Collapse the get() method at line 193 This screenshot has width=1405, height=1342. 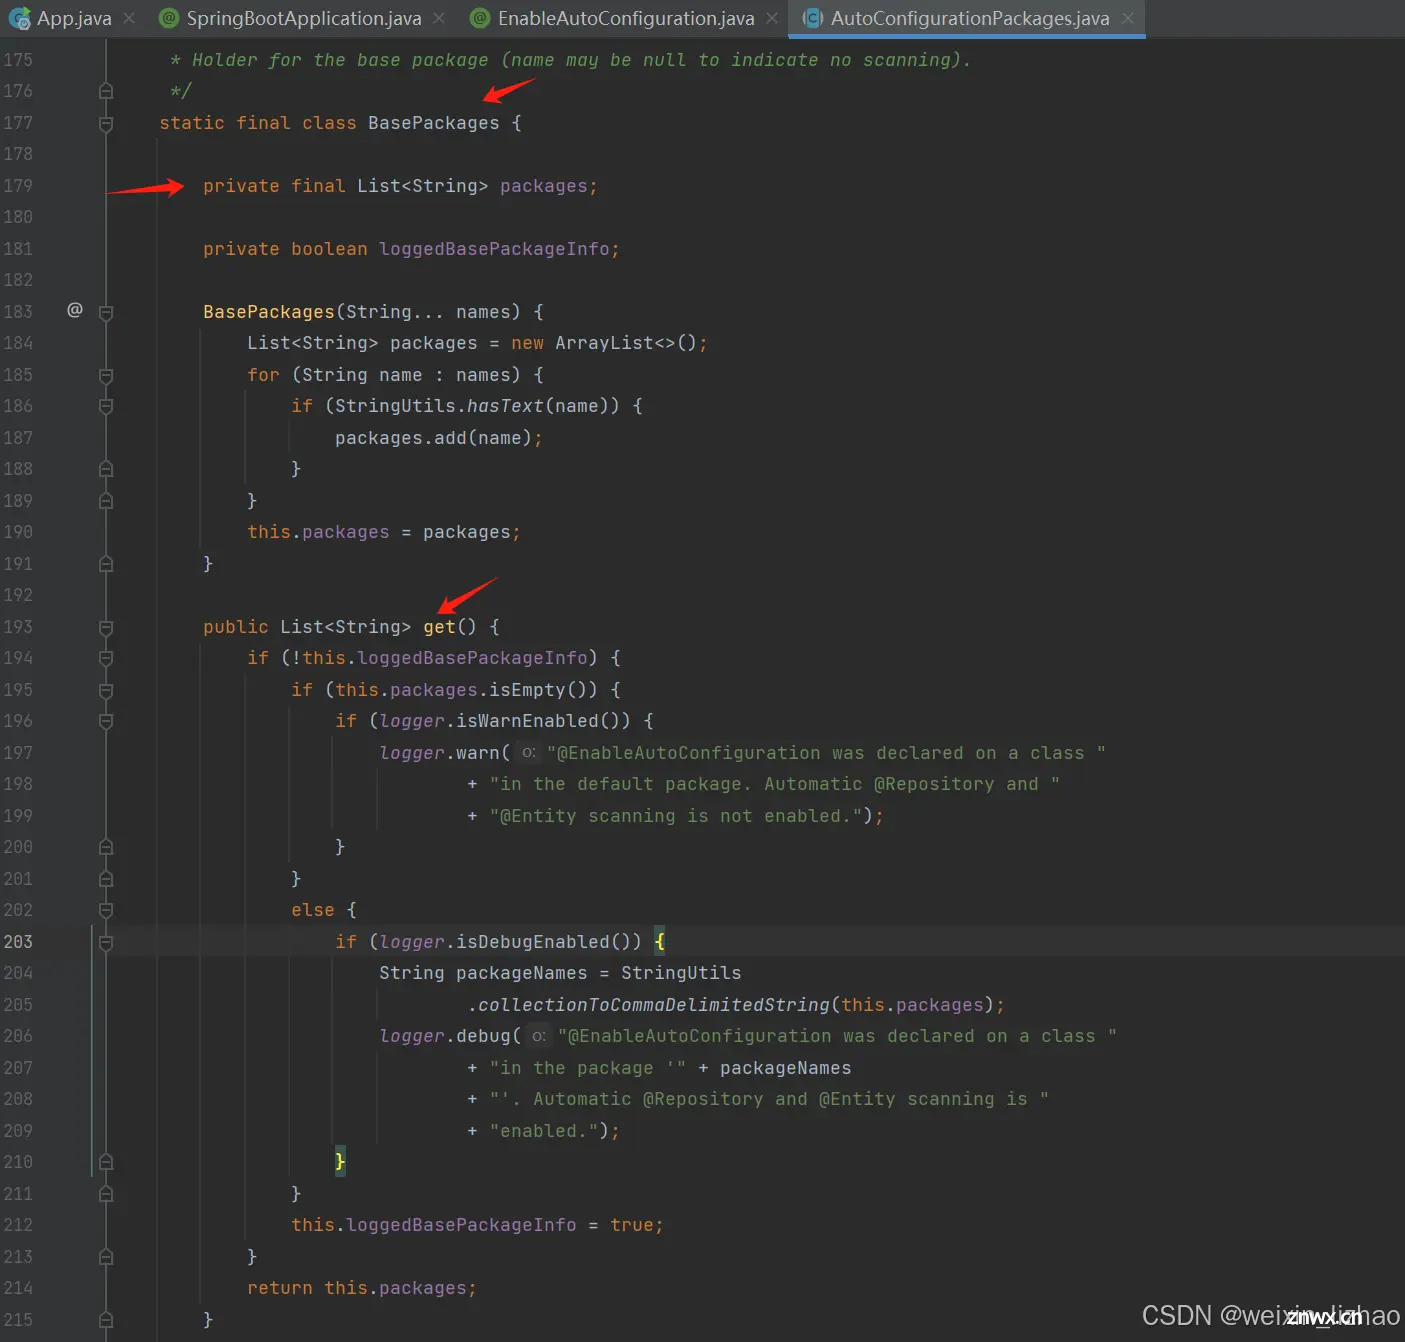[x=106, y=627]
